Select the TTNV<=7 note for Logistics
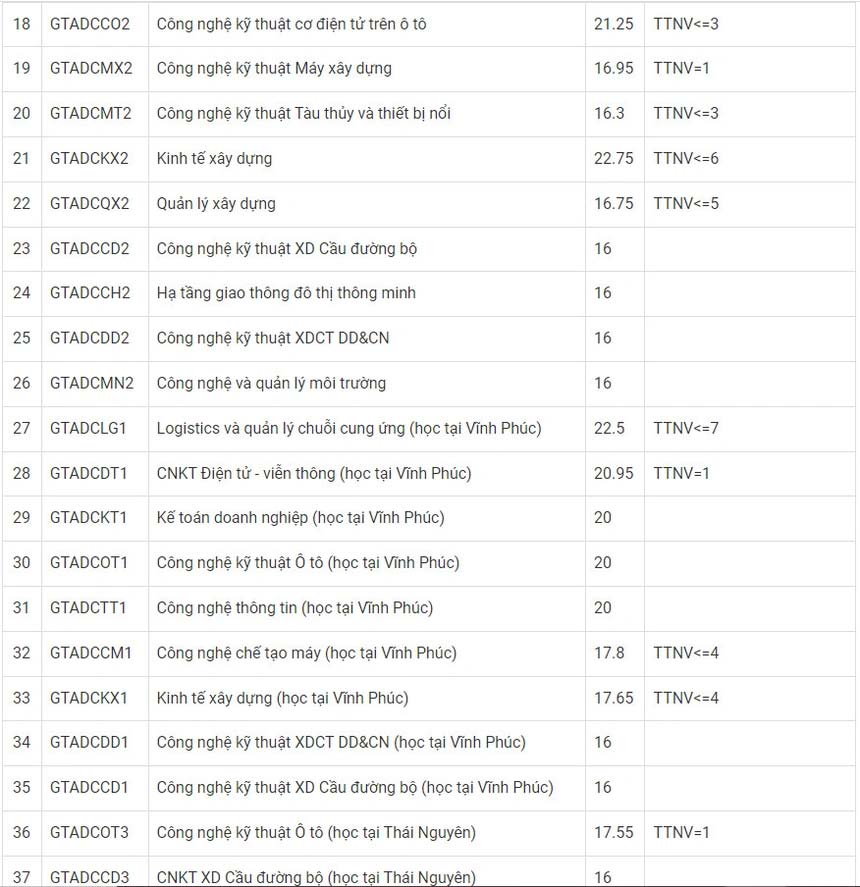This screenshot has width=860, height=887. [x=686, y=428]
